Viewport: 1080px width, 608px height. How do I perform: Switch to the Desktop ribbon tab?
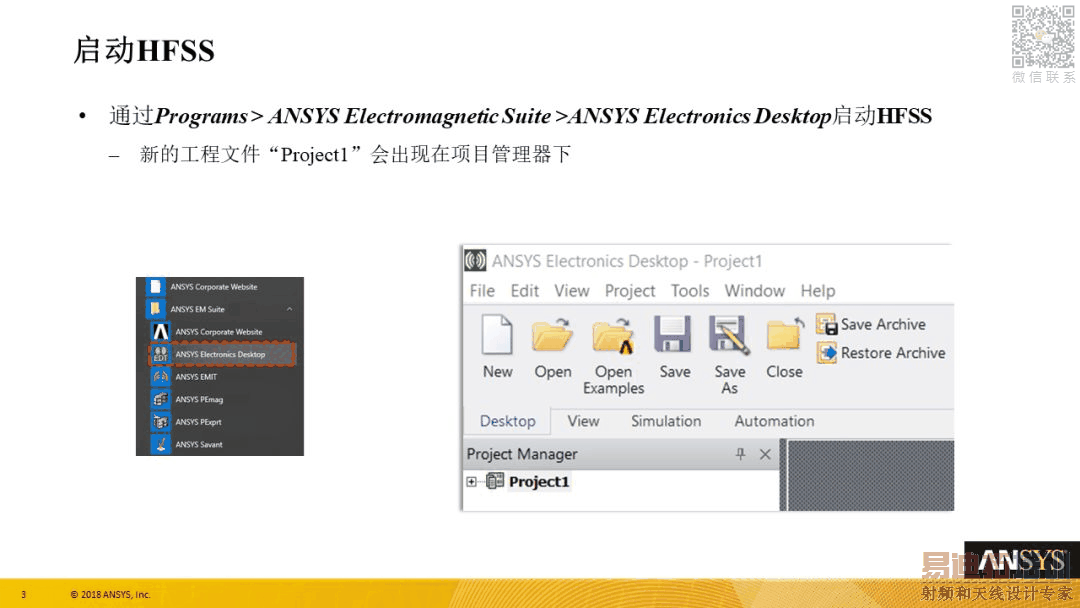[508, 421]
